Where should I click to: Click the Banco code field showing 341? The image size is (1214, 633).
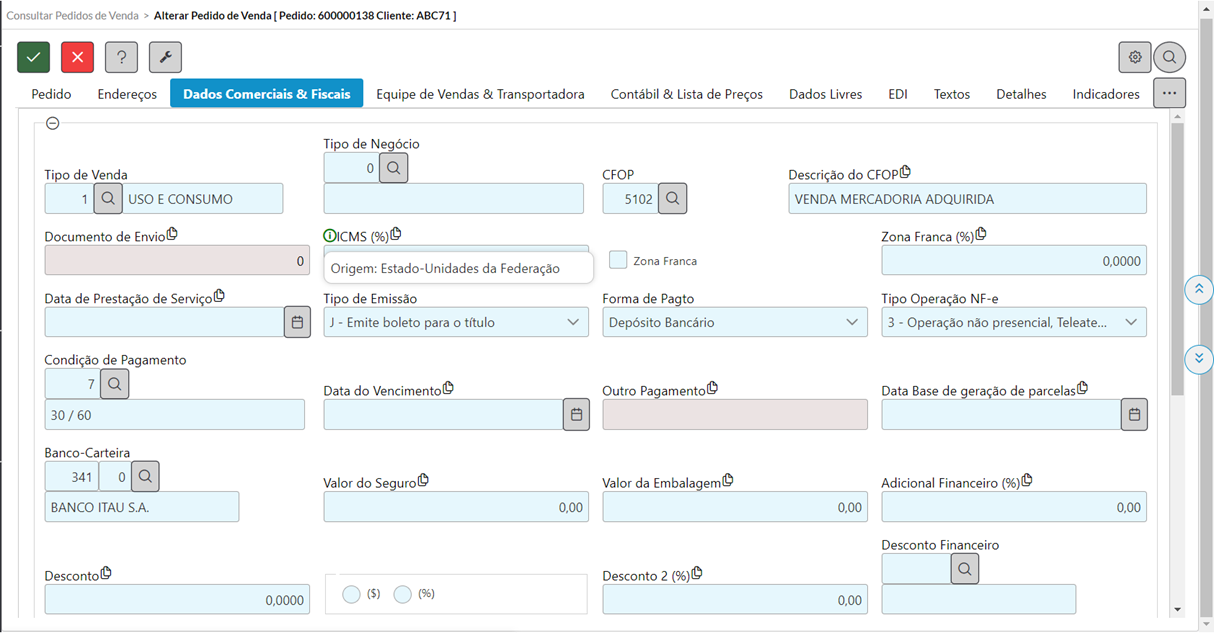(x=72, y=476)
